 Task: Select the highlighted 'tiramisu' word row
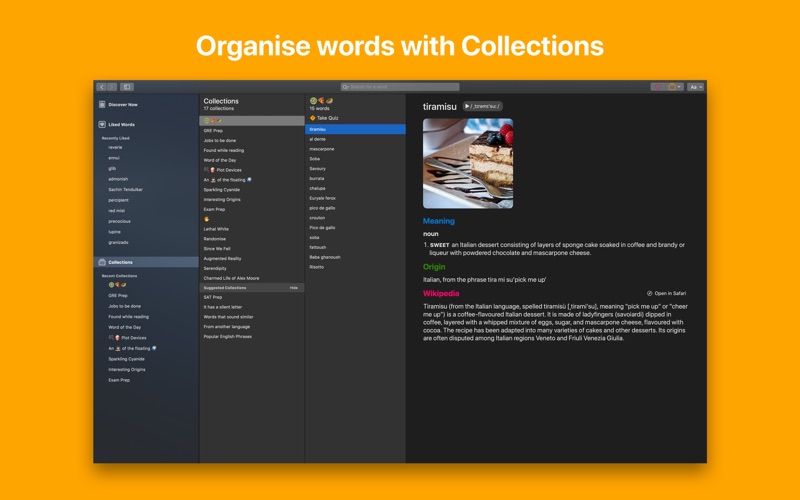356,129
